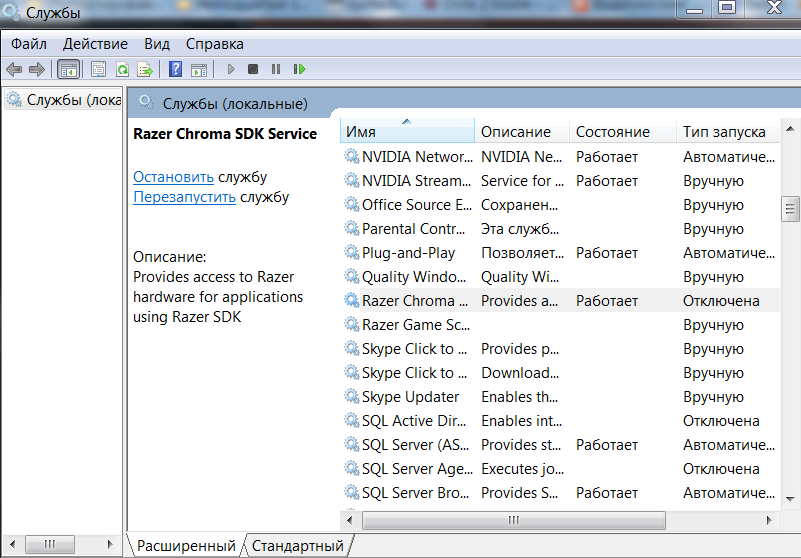Click the action pane toggle icon
Viewport: 801px width, 558px height.
click(199, 69)
